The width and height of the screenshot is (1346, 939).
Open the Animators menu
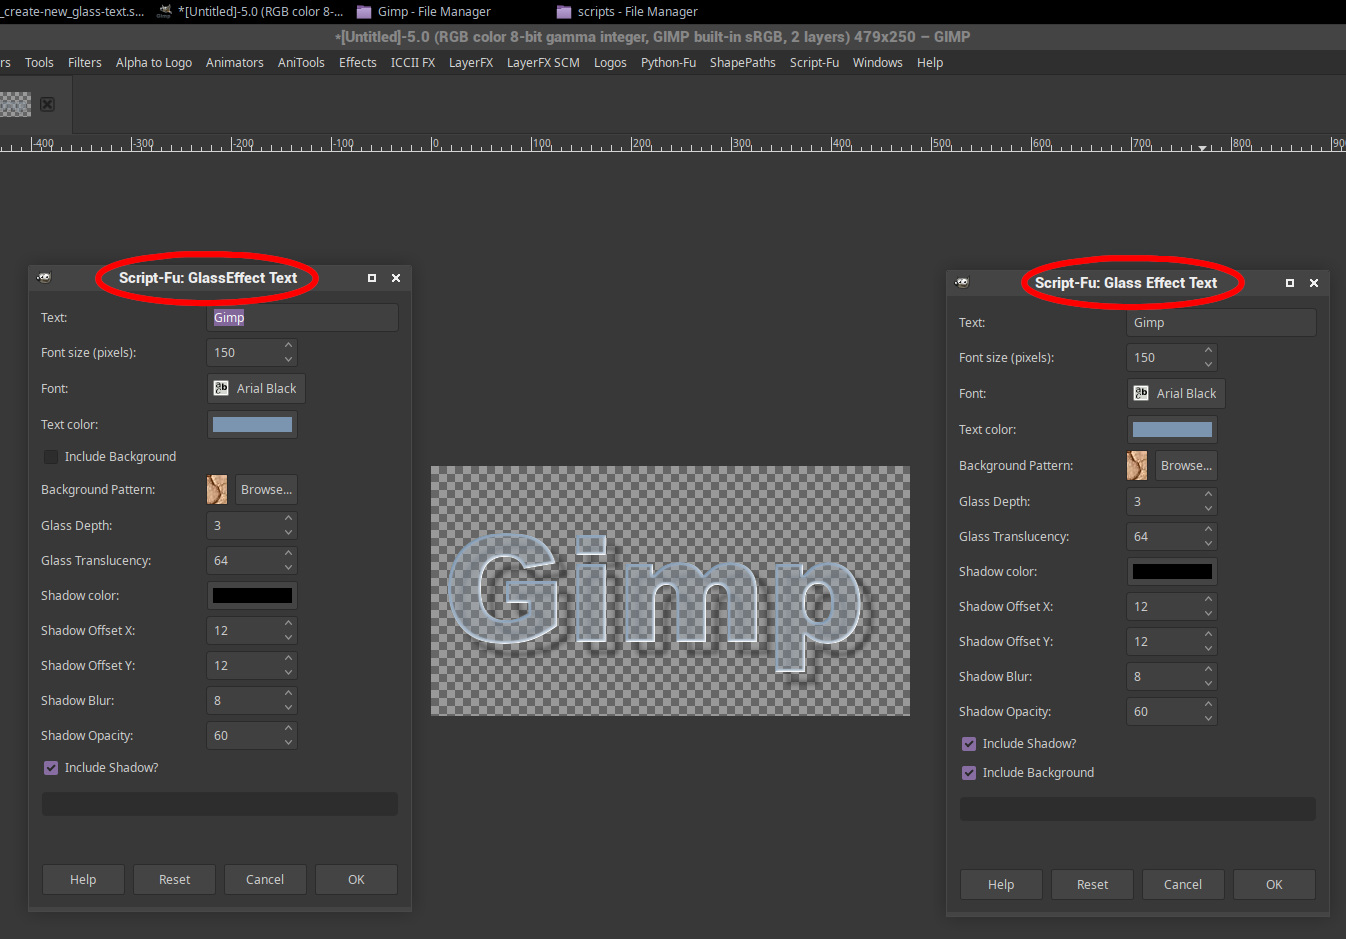(x=235, y=62)
